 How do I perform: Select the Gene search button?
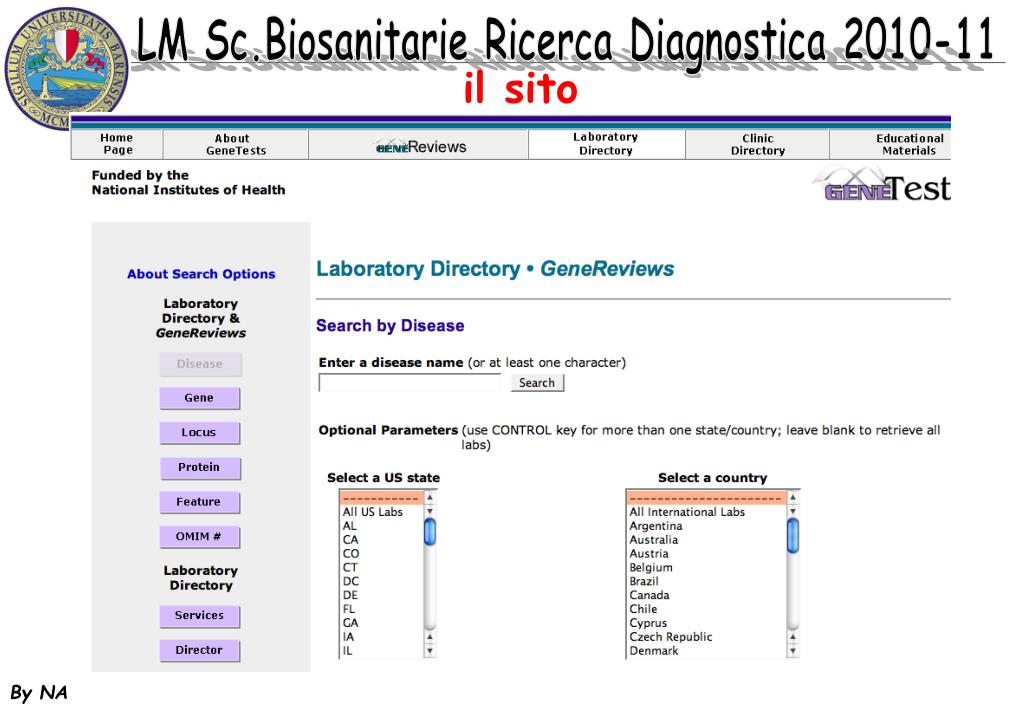(x=200, y=398)
